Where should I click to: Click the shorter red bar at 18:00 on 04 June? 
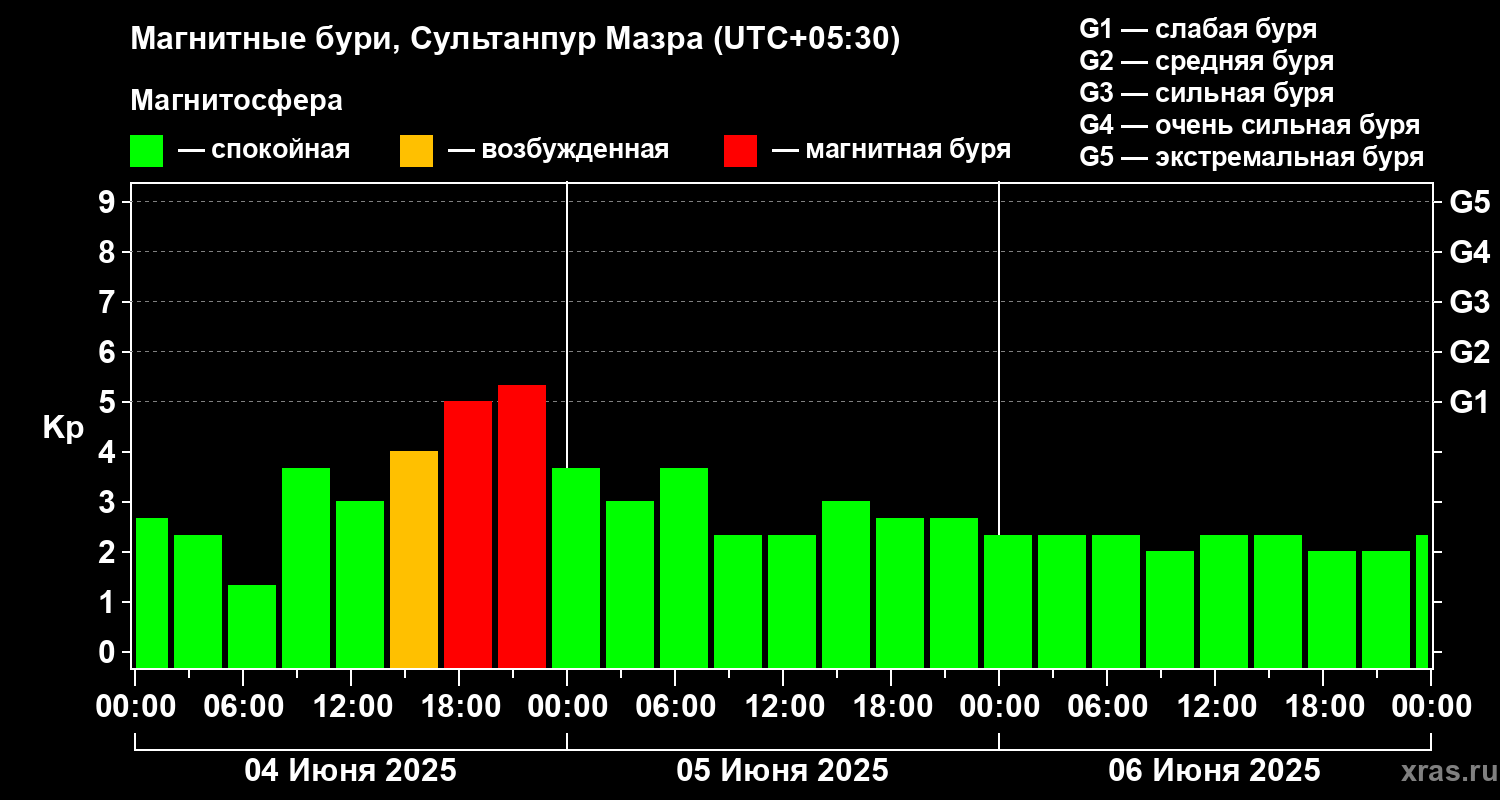(x=468, y=534)
